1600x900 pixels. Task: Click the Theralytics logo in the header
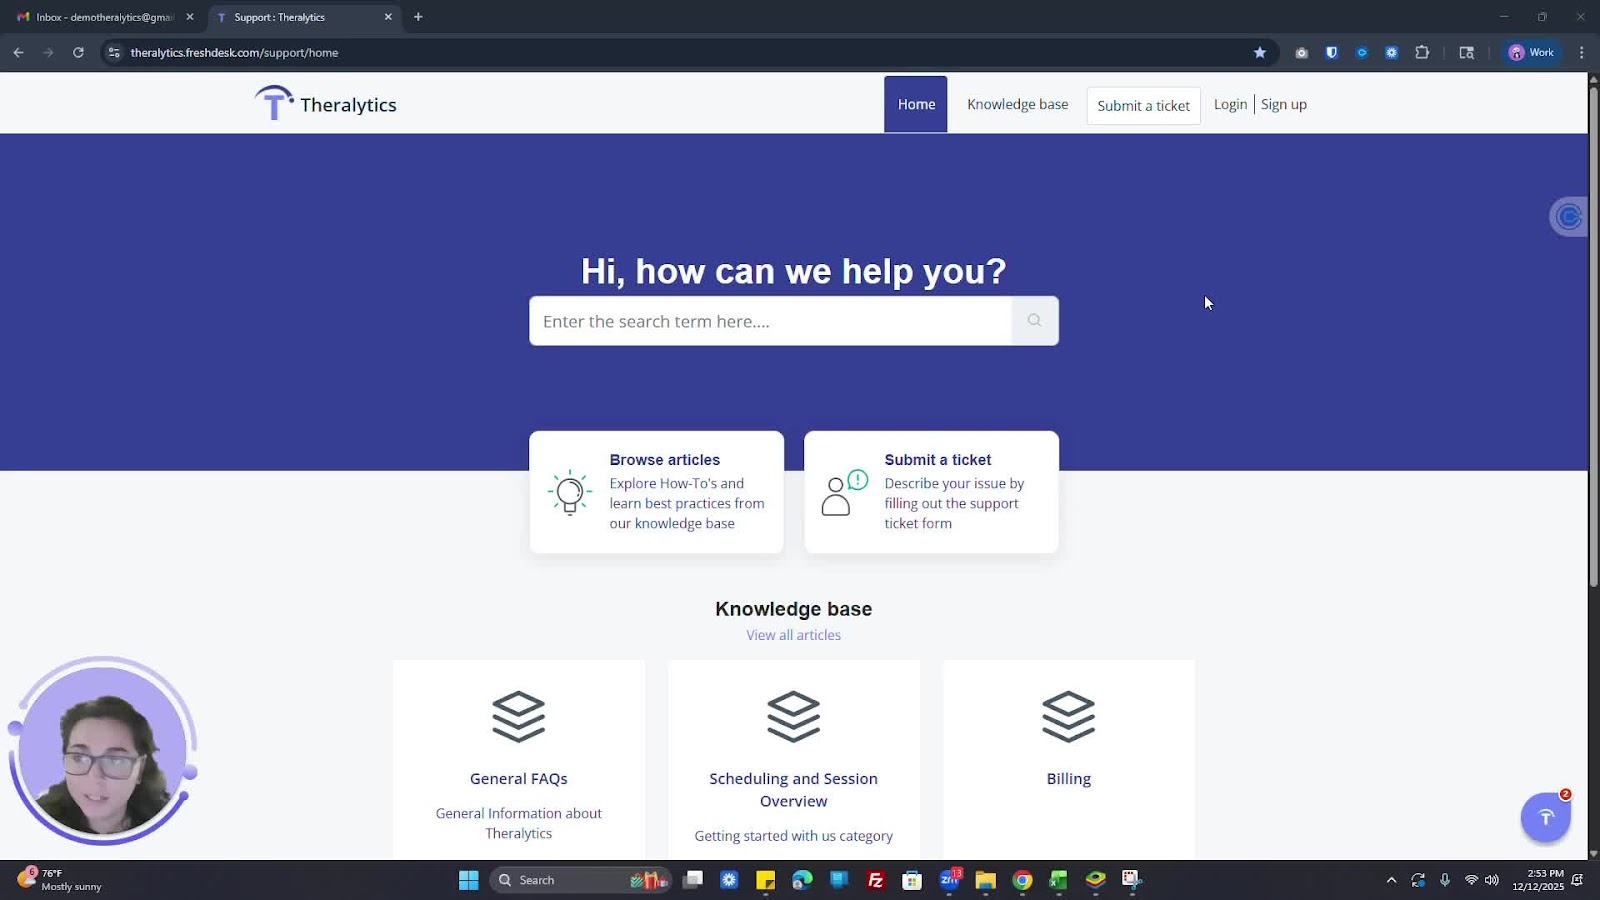coord(325,104)
